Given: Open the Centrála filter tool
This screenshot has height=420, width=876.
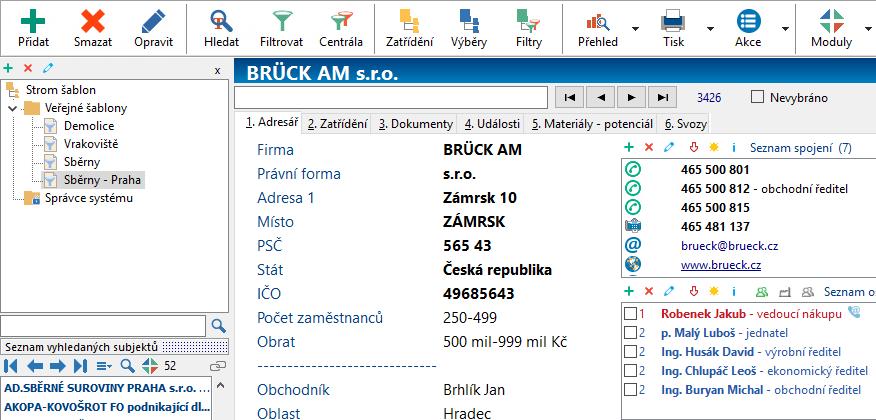Looking at the screenshot, I should 341,28.
